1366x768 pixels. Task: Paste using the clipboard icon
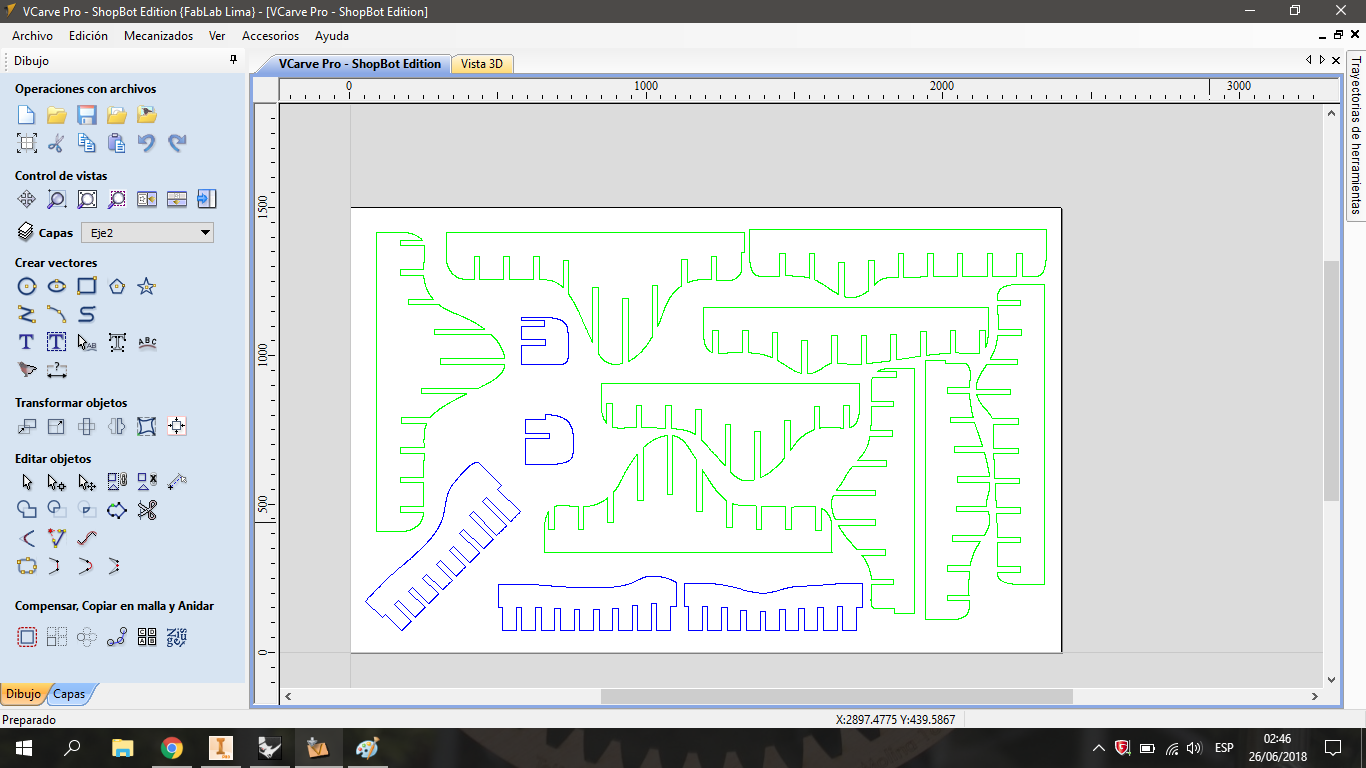click(x=117, y=143)
